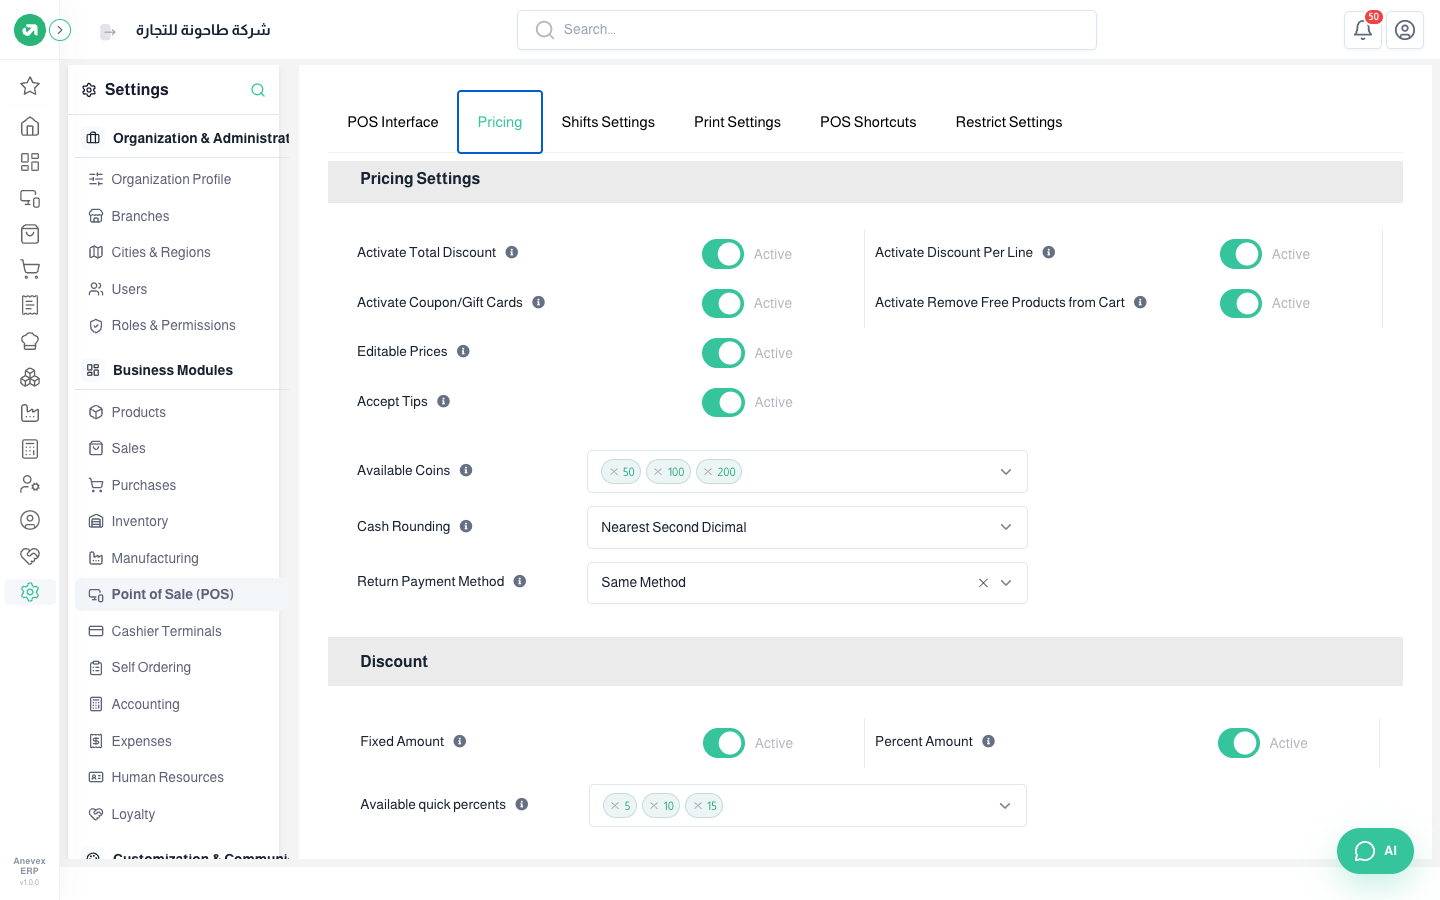Open user profile icon
1440x900 pixels.
coord(1404,30)
